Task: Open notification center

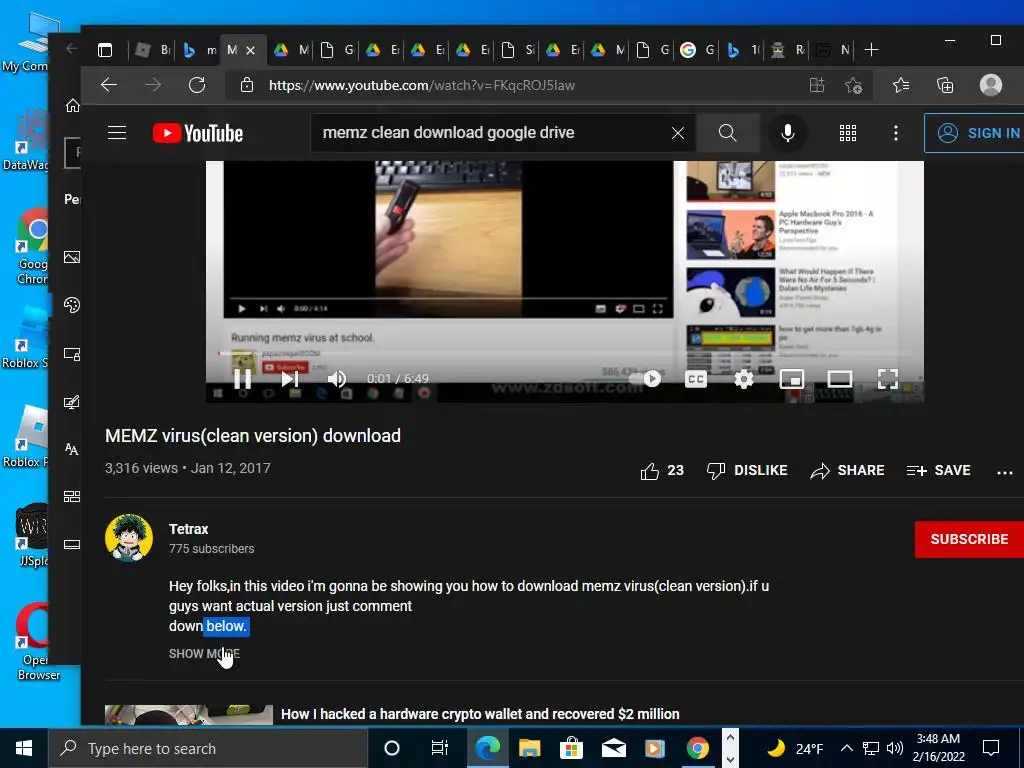Action: (991, 748)
